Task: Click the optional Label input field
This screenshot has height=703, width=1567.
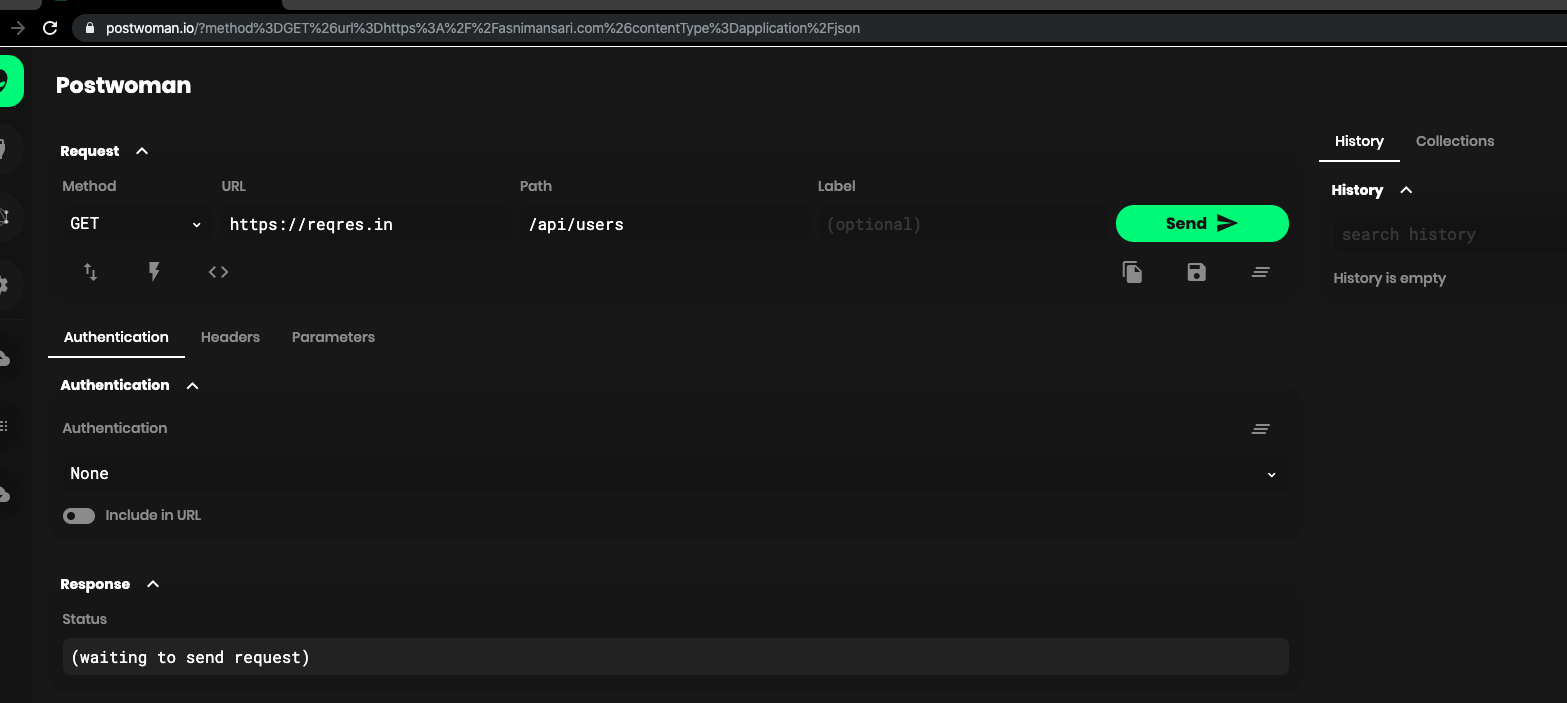Action: pyautogui.click(x=961, y=224)
